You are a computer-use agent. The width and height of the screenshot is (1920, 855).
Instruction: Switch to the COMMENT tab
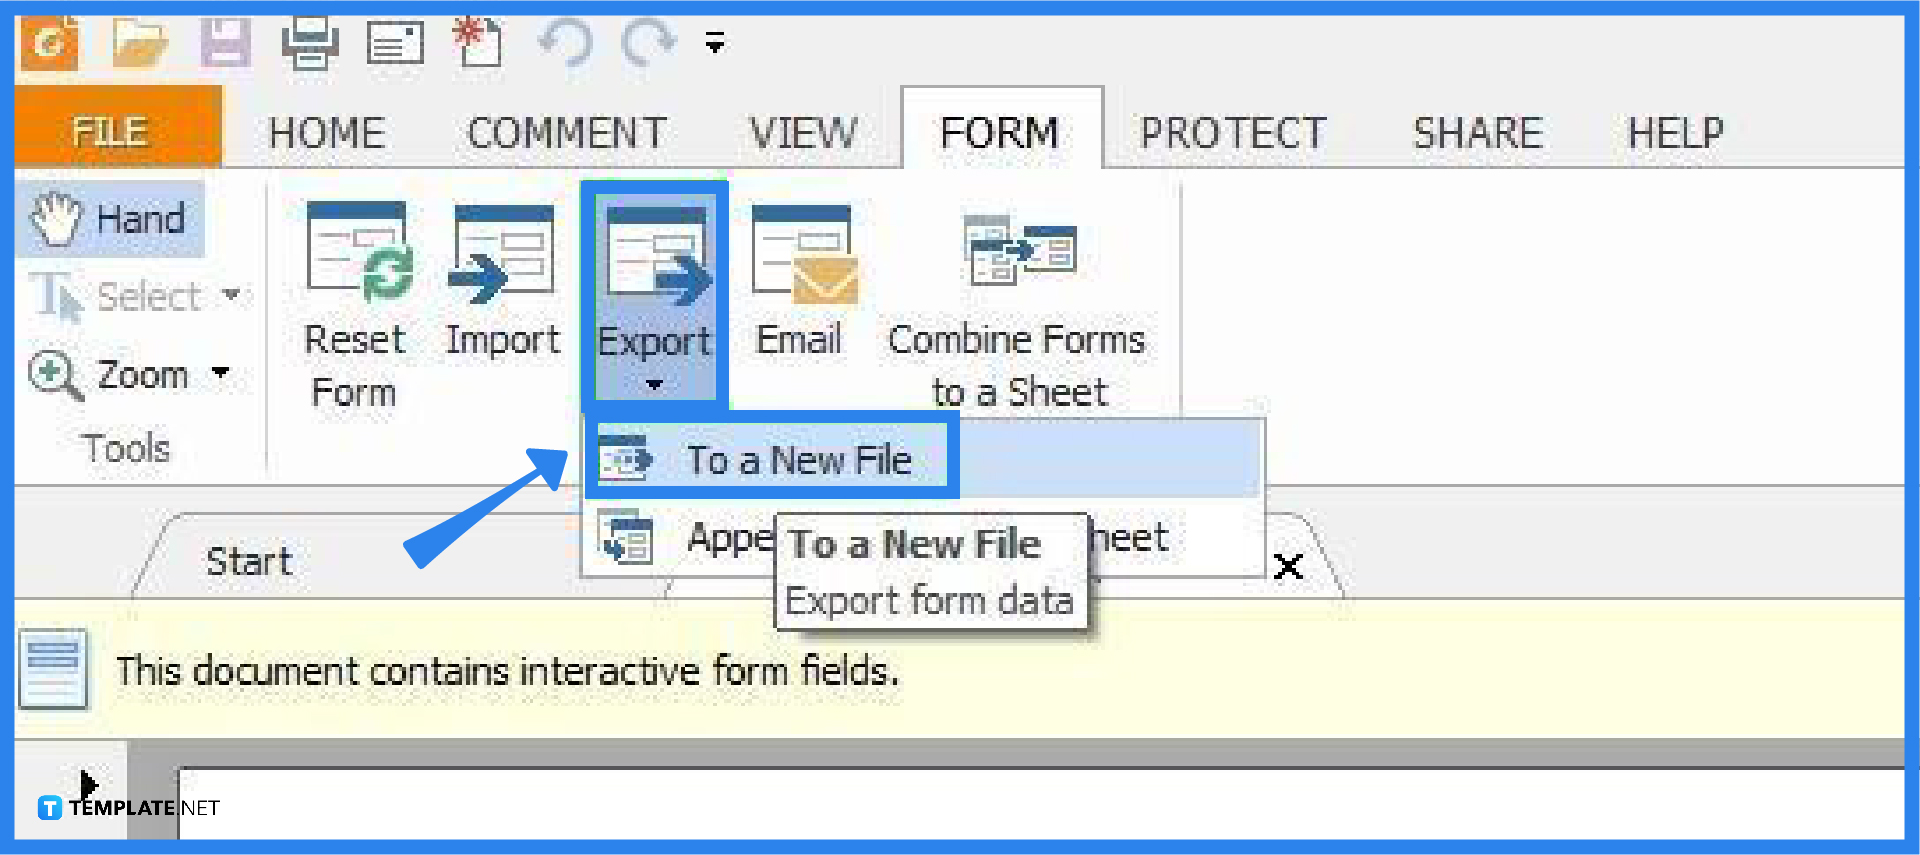pyautogui.click(x=567, y=130)
